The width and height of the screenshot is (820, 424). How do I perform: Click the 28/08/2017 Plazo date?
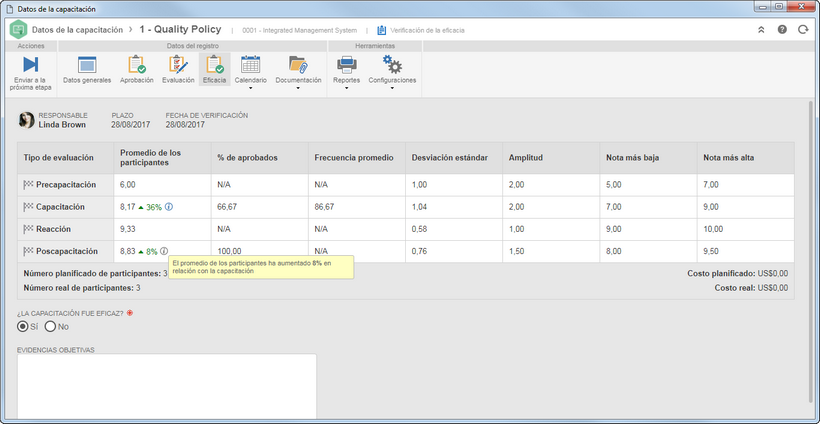click(x=131, y=125)
